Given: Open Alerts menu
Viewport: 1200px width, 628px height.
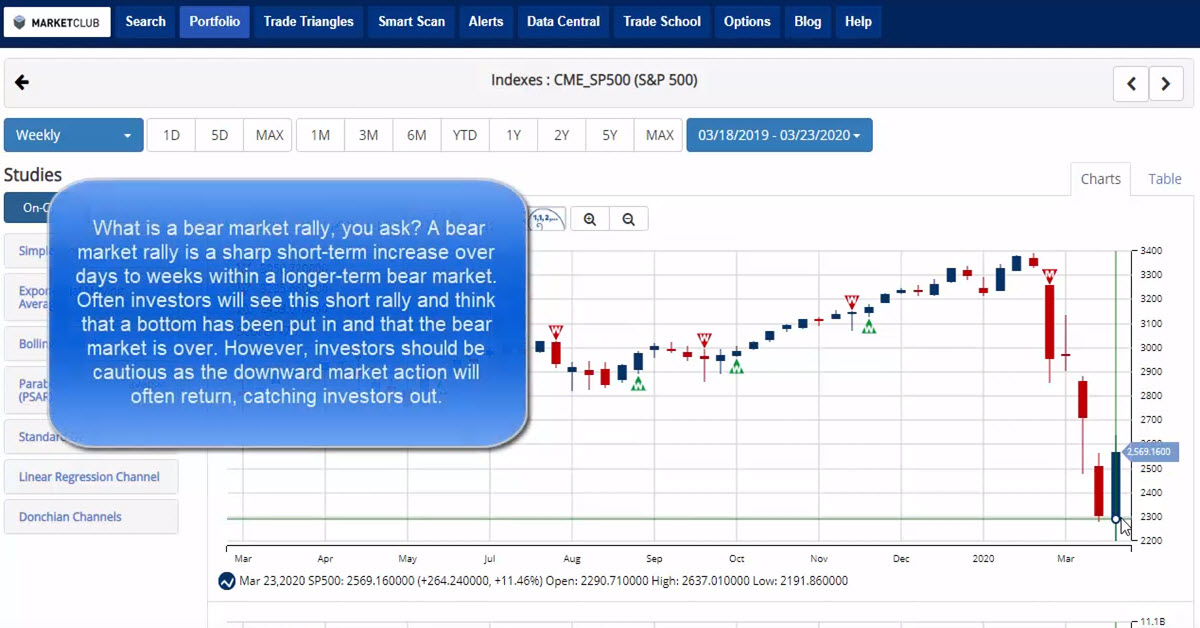Looking at the screenshot, I should (486, 21).
